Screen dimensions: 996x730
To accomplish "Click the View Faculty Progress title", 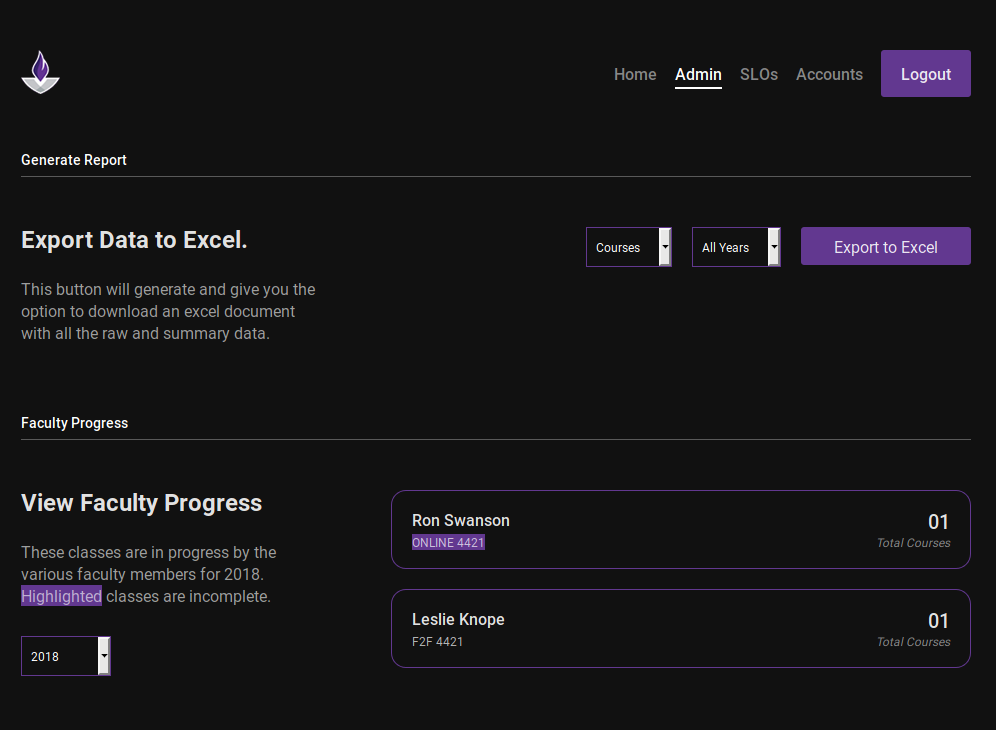I will pos(142,503).
